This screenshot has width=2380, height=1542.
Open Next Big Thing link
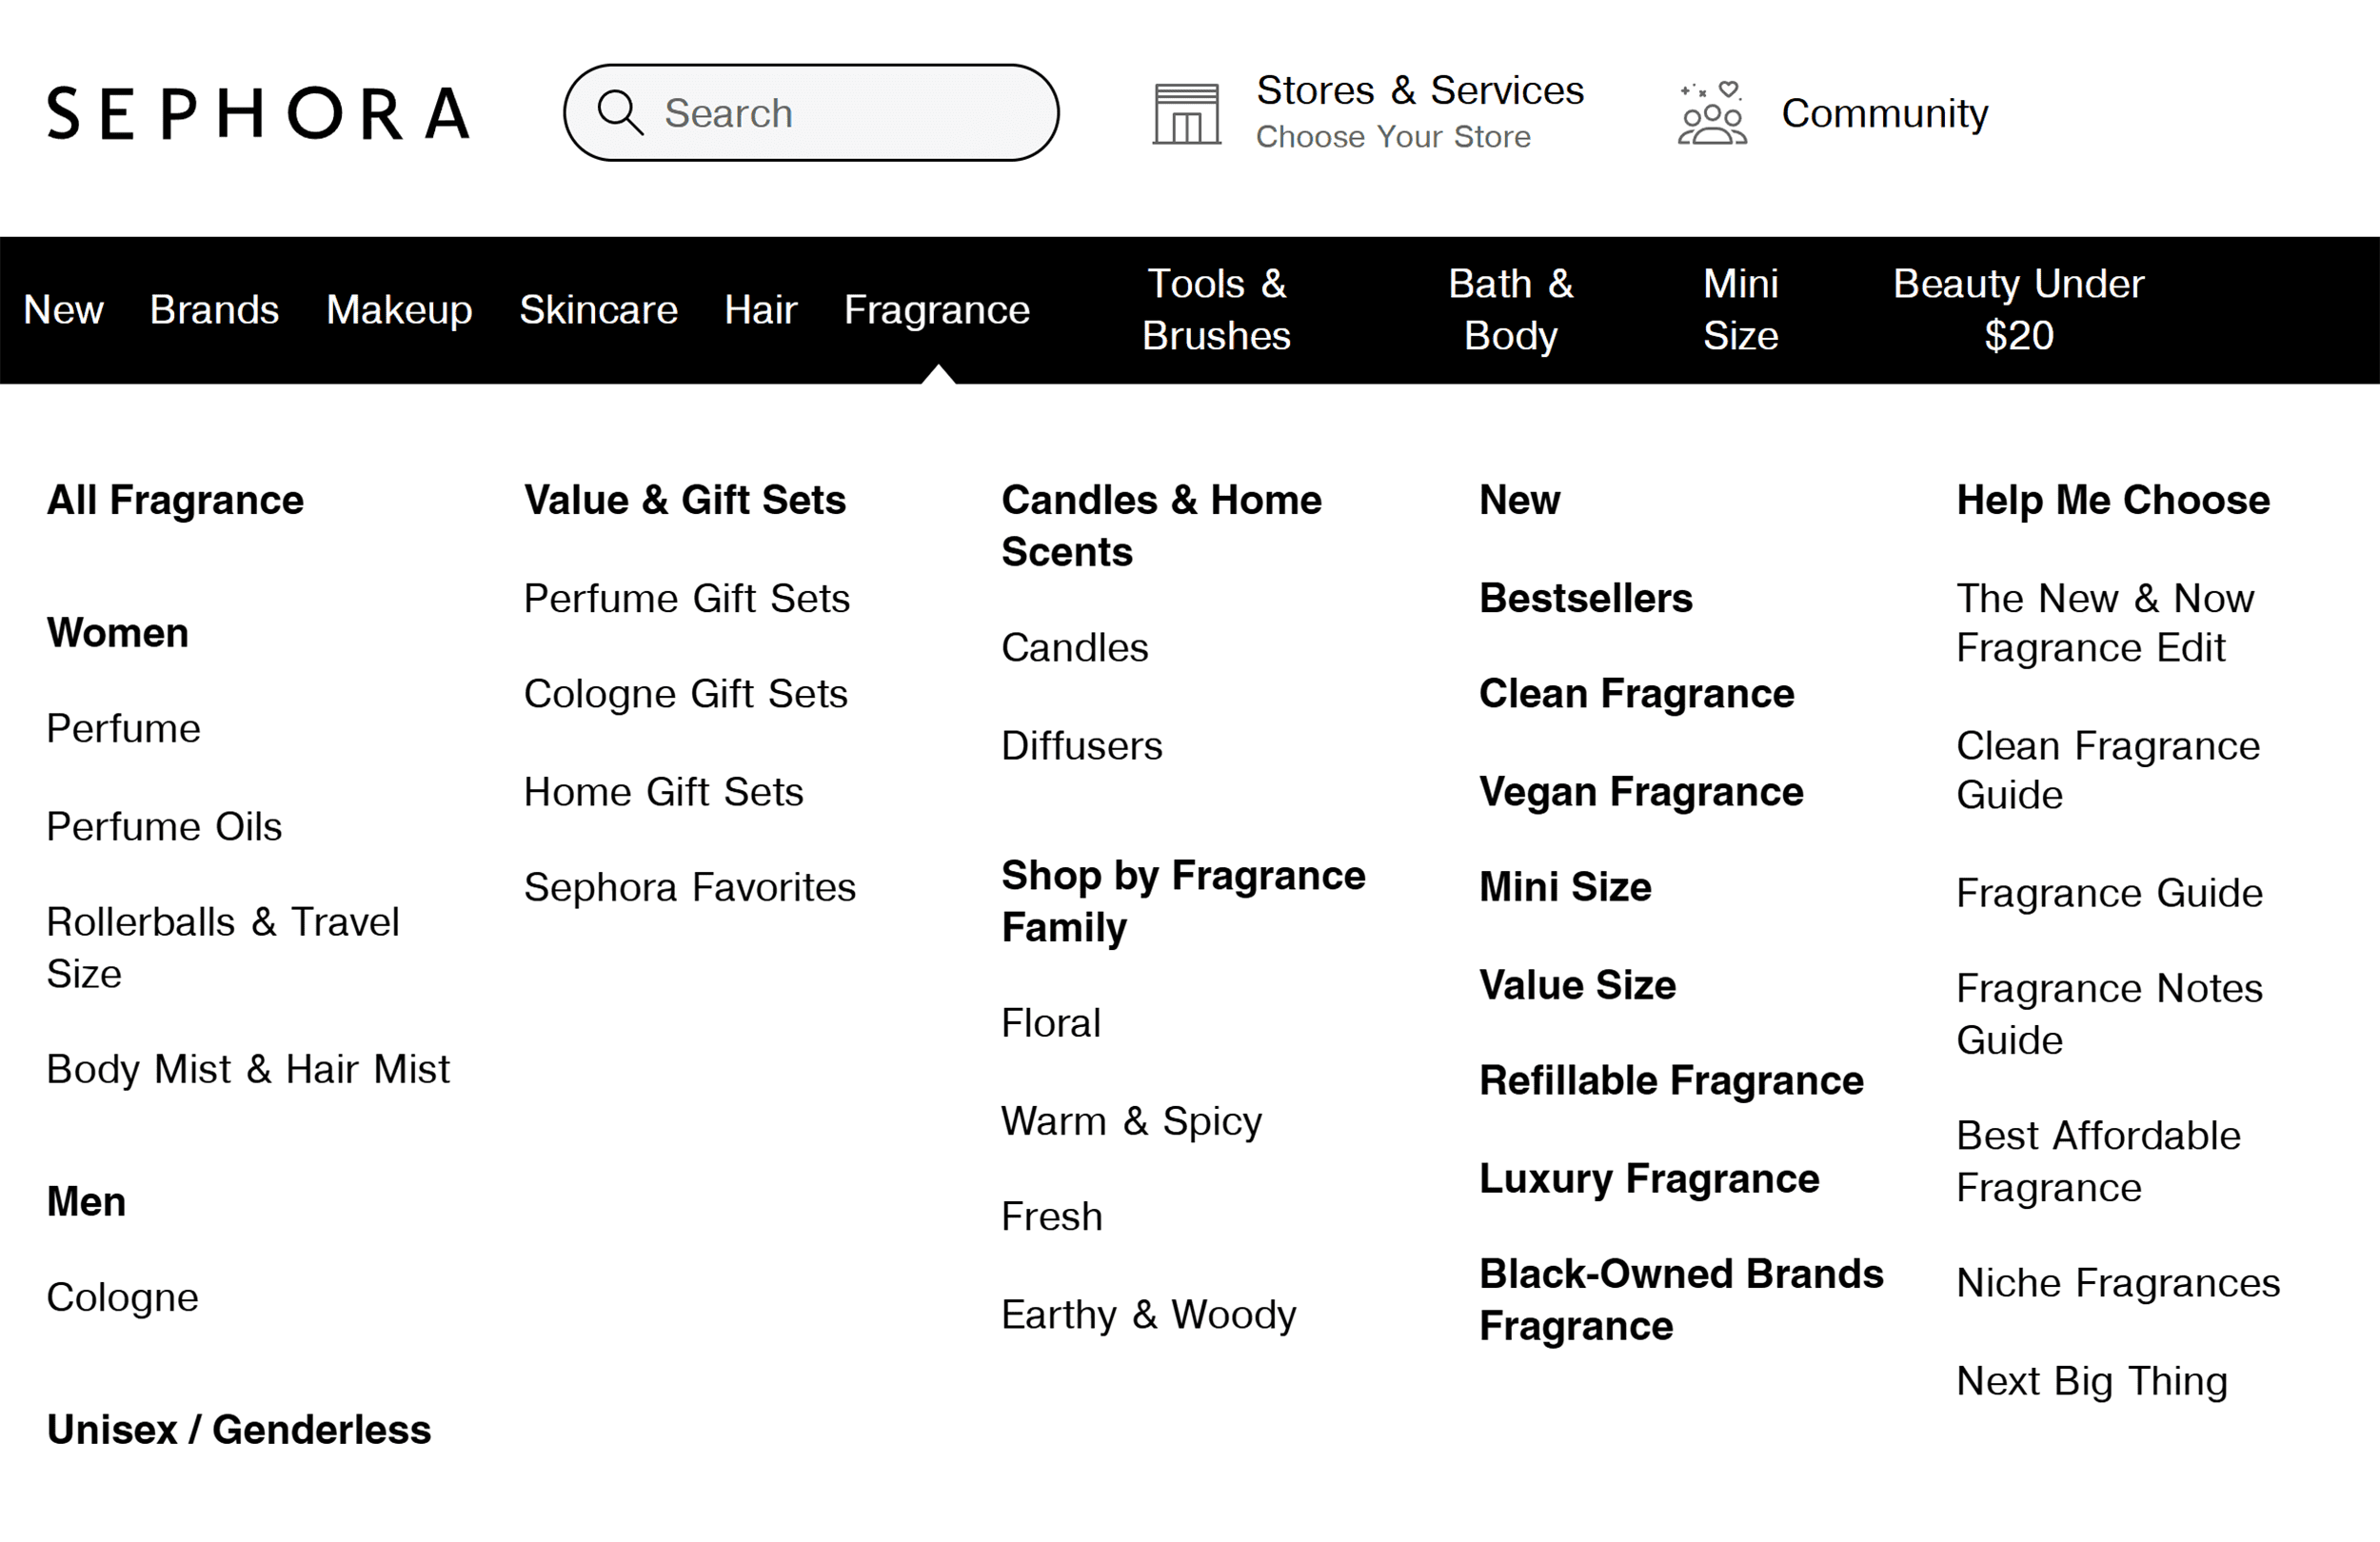point(2092,1381)
